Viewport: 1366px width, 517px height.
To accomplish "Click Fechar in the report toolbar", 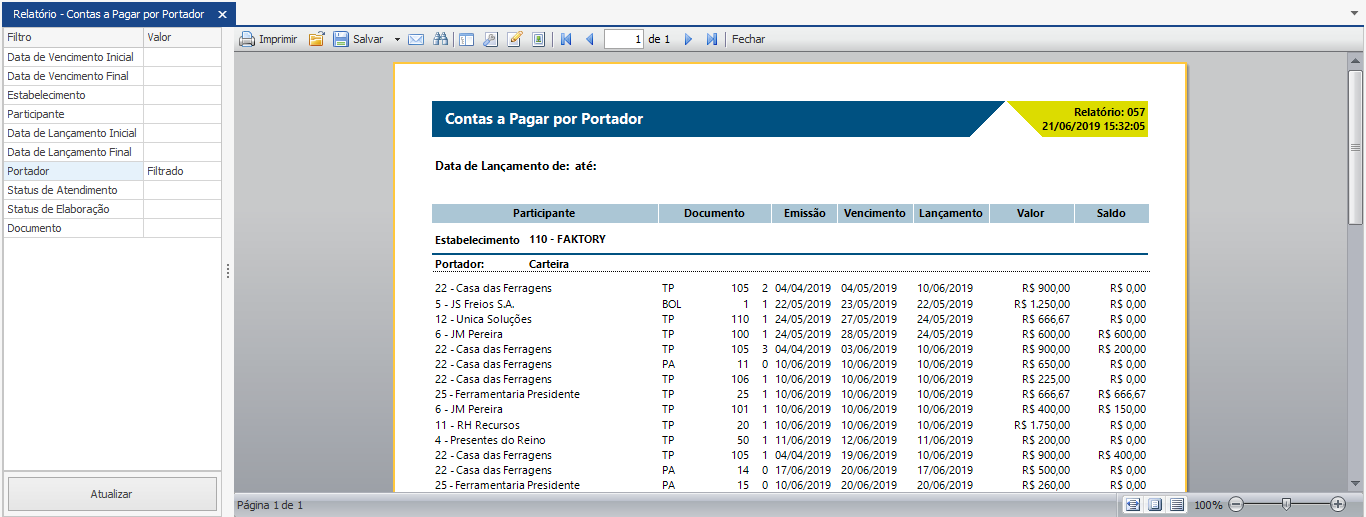I will (x=748, y=40).
